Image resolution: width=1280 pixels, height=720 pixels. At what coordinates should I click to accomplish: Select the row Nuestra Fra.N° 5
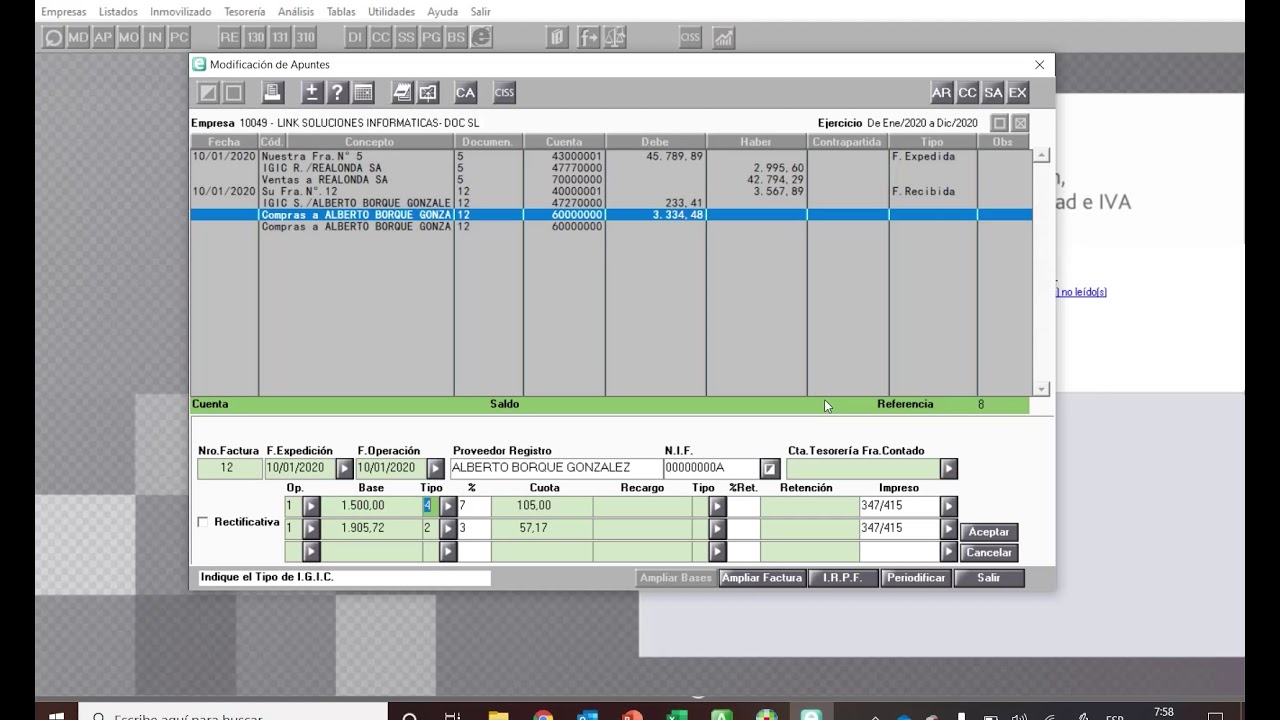[x=611, y=157]
